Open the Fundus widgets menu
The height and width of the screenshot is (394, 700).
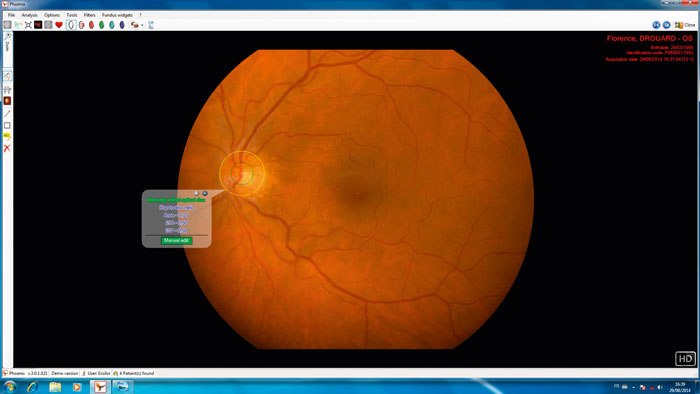point(117,15)
